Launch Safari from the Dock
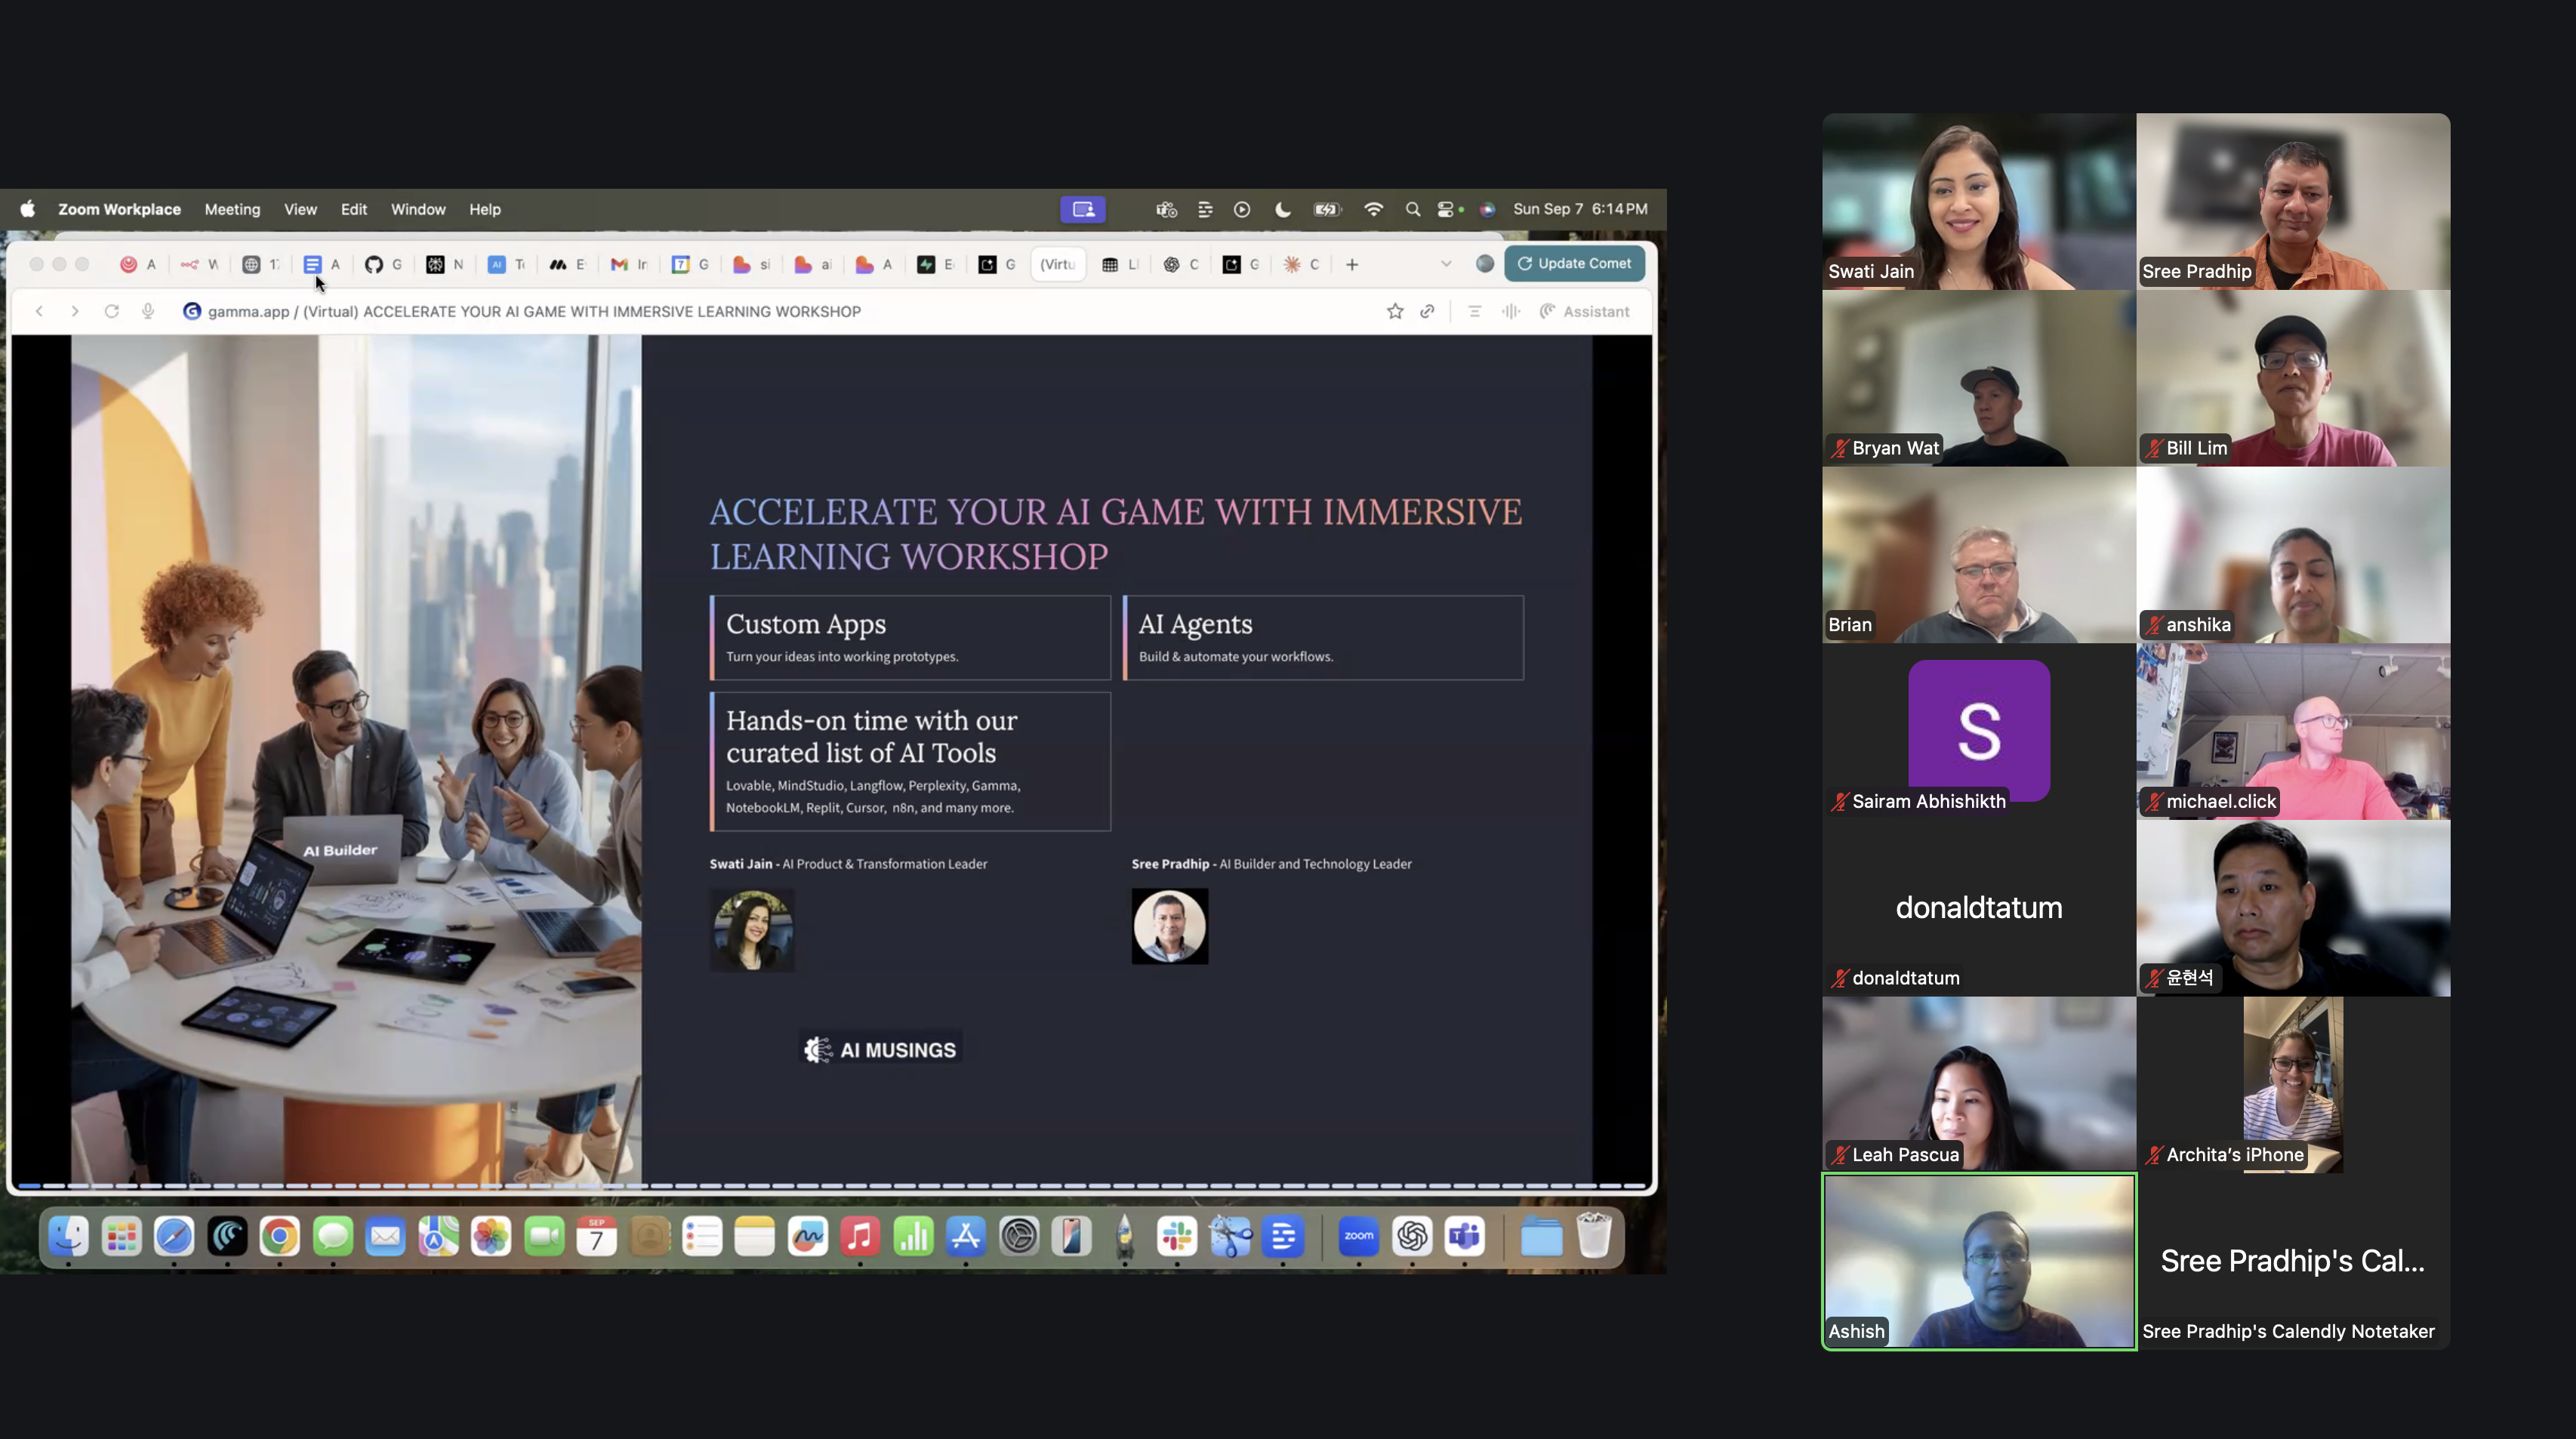The image size is (2576, 1439). (174, 1237)
